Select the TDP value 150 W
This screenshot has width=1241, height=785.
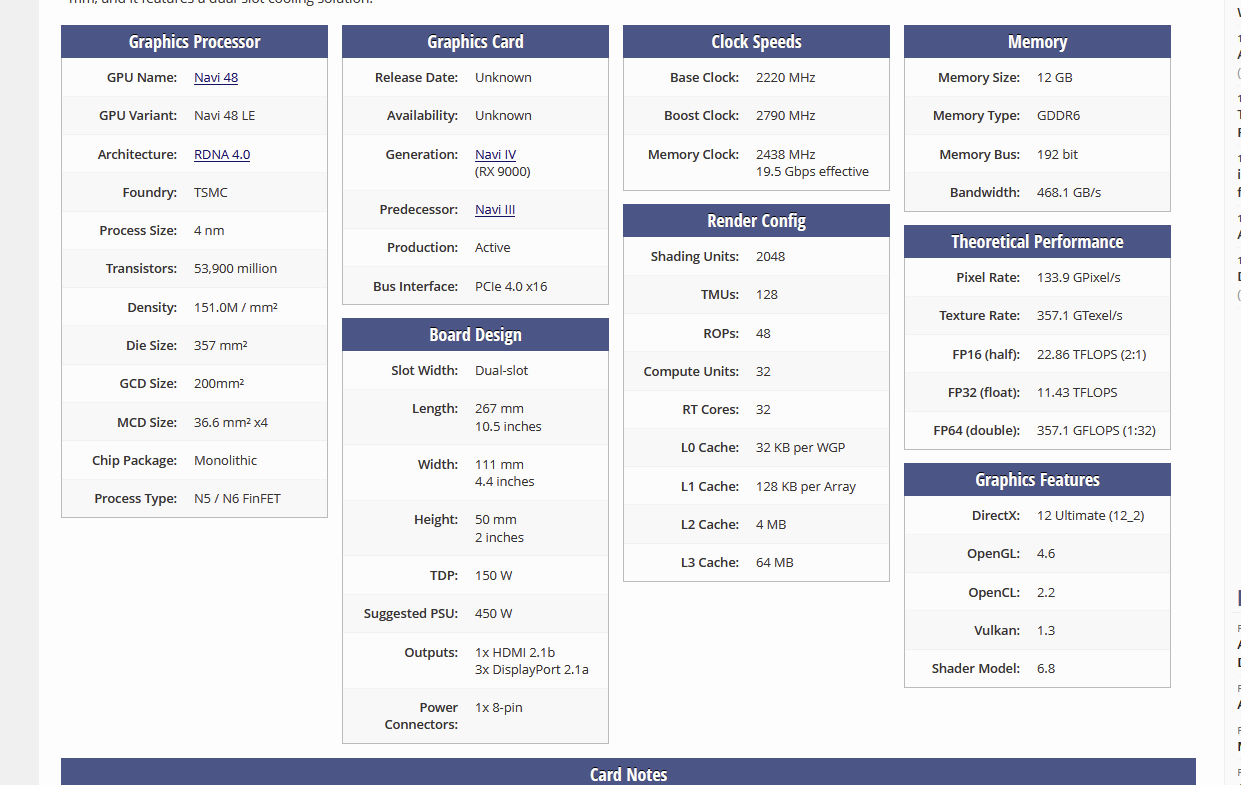click(x=494, y=575)
